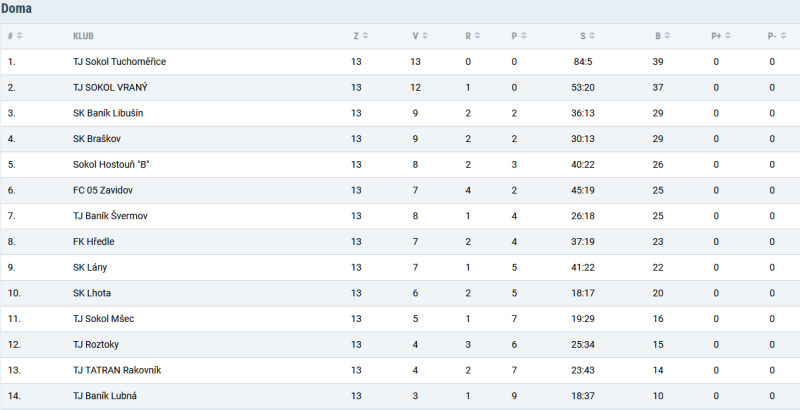Open TJ Baník Švermov club
The width and height of the screenshot is (800, 410).
coord(110,216)
